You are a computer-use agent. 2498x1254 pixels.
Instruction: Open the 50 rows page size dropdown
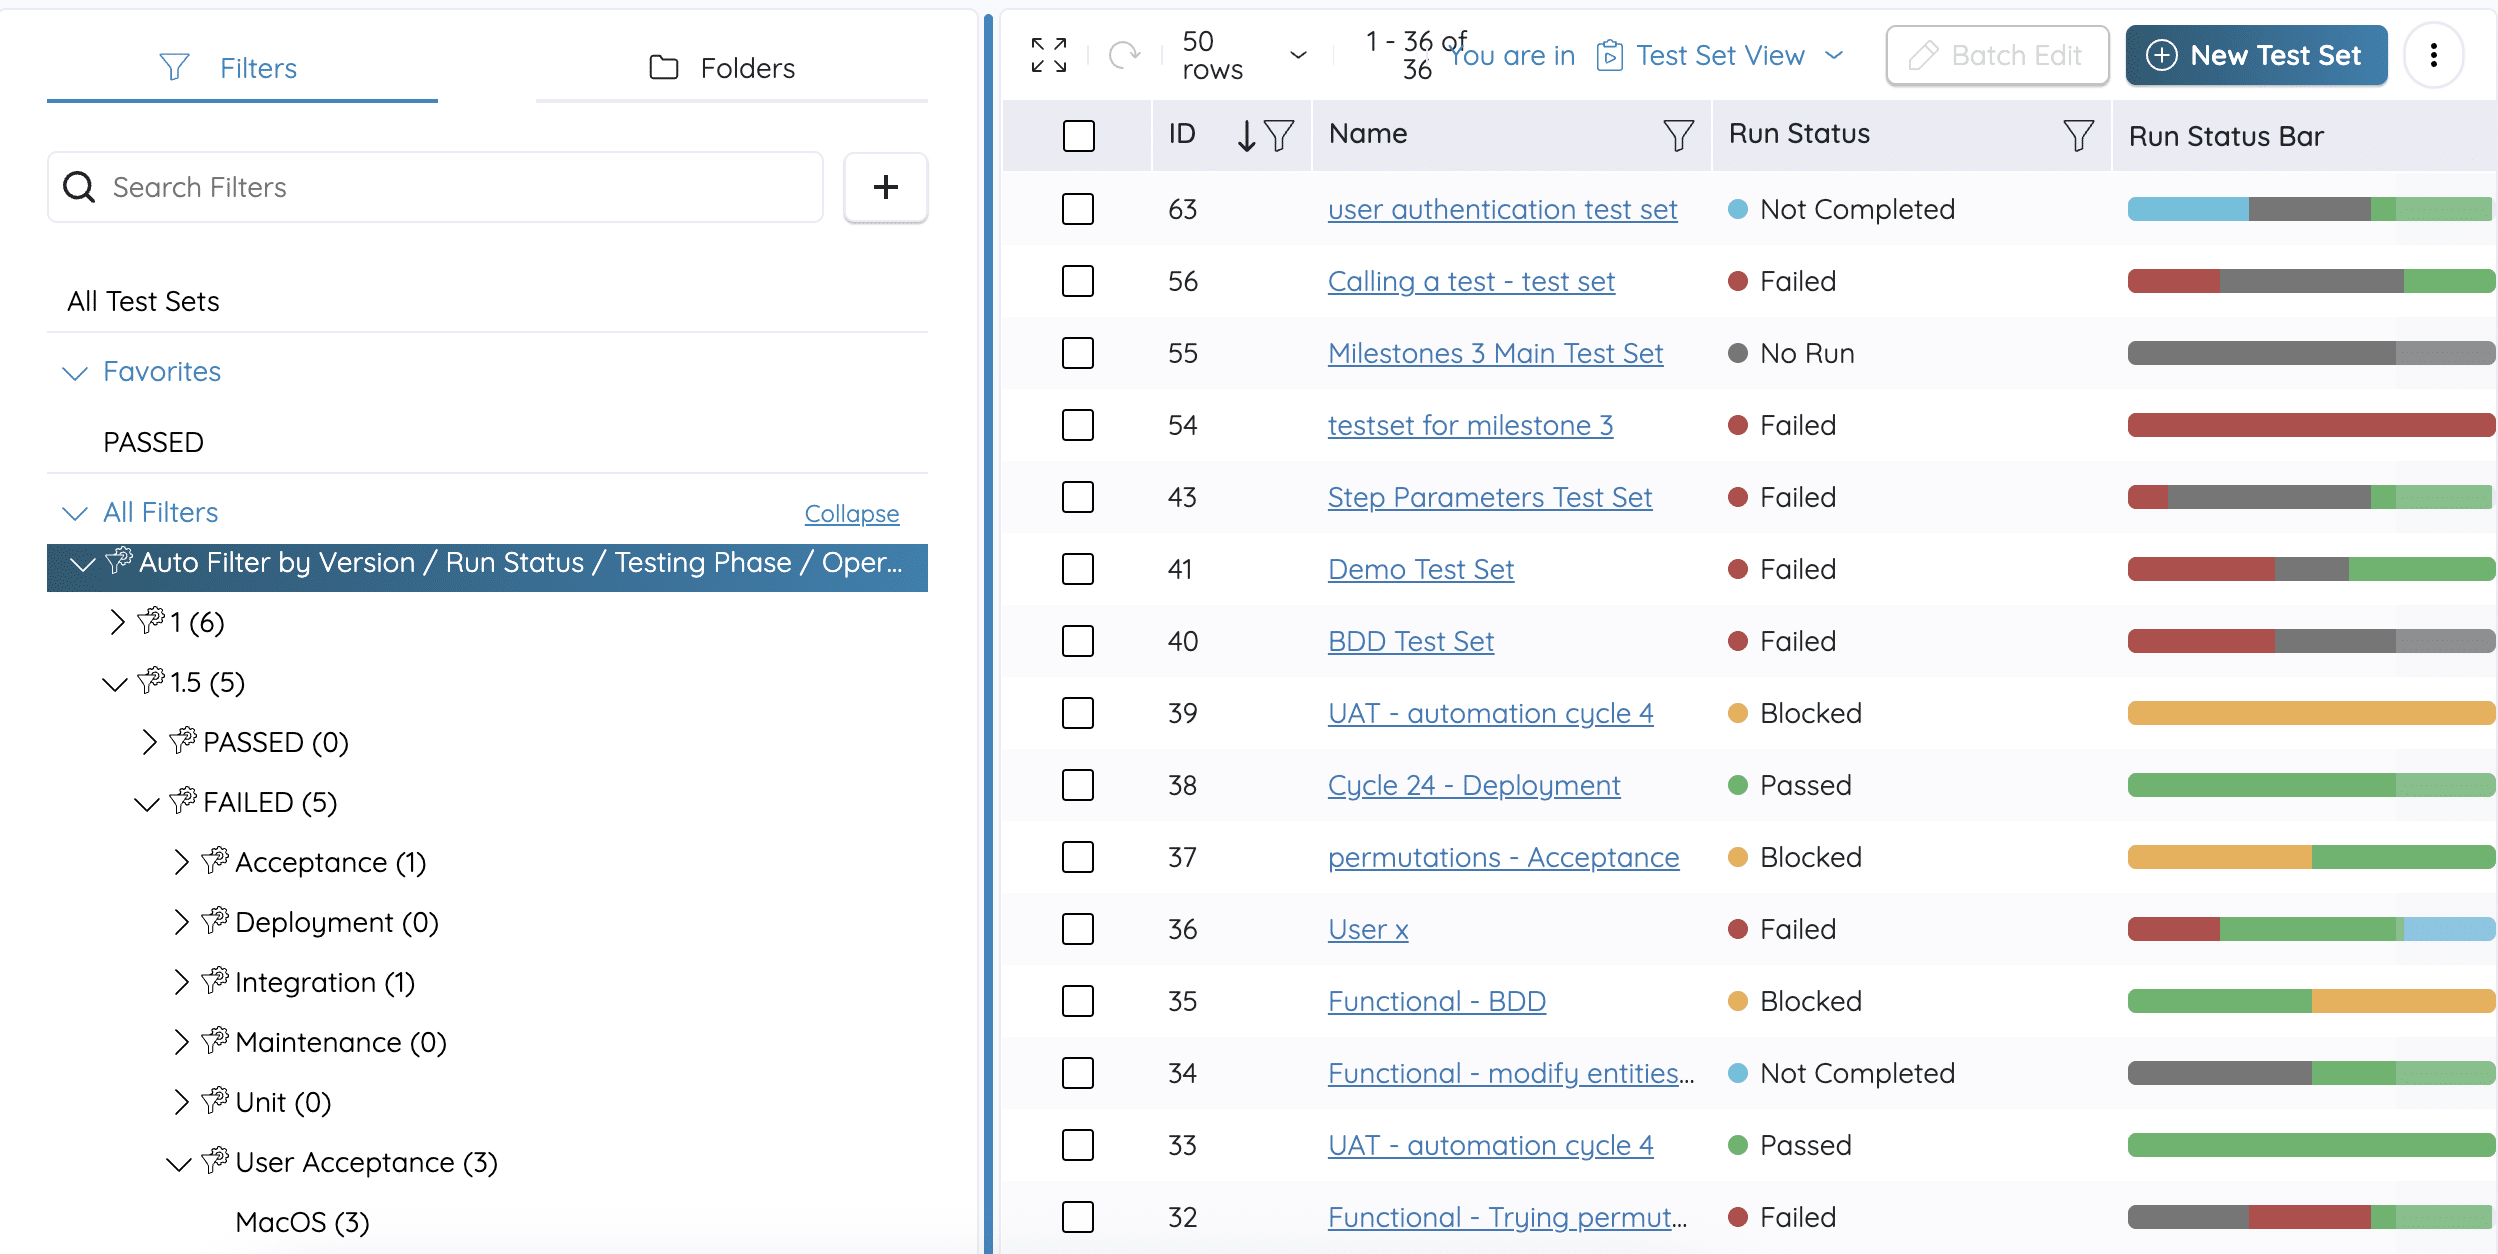point(1244,55)
